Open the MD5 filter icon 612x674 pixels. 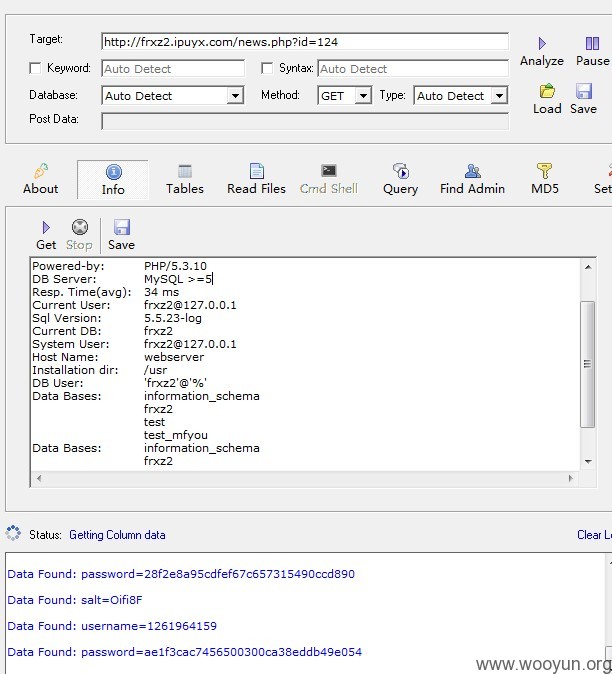[x=544, y=171]
